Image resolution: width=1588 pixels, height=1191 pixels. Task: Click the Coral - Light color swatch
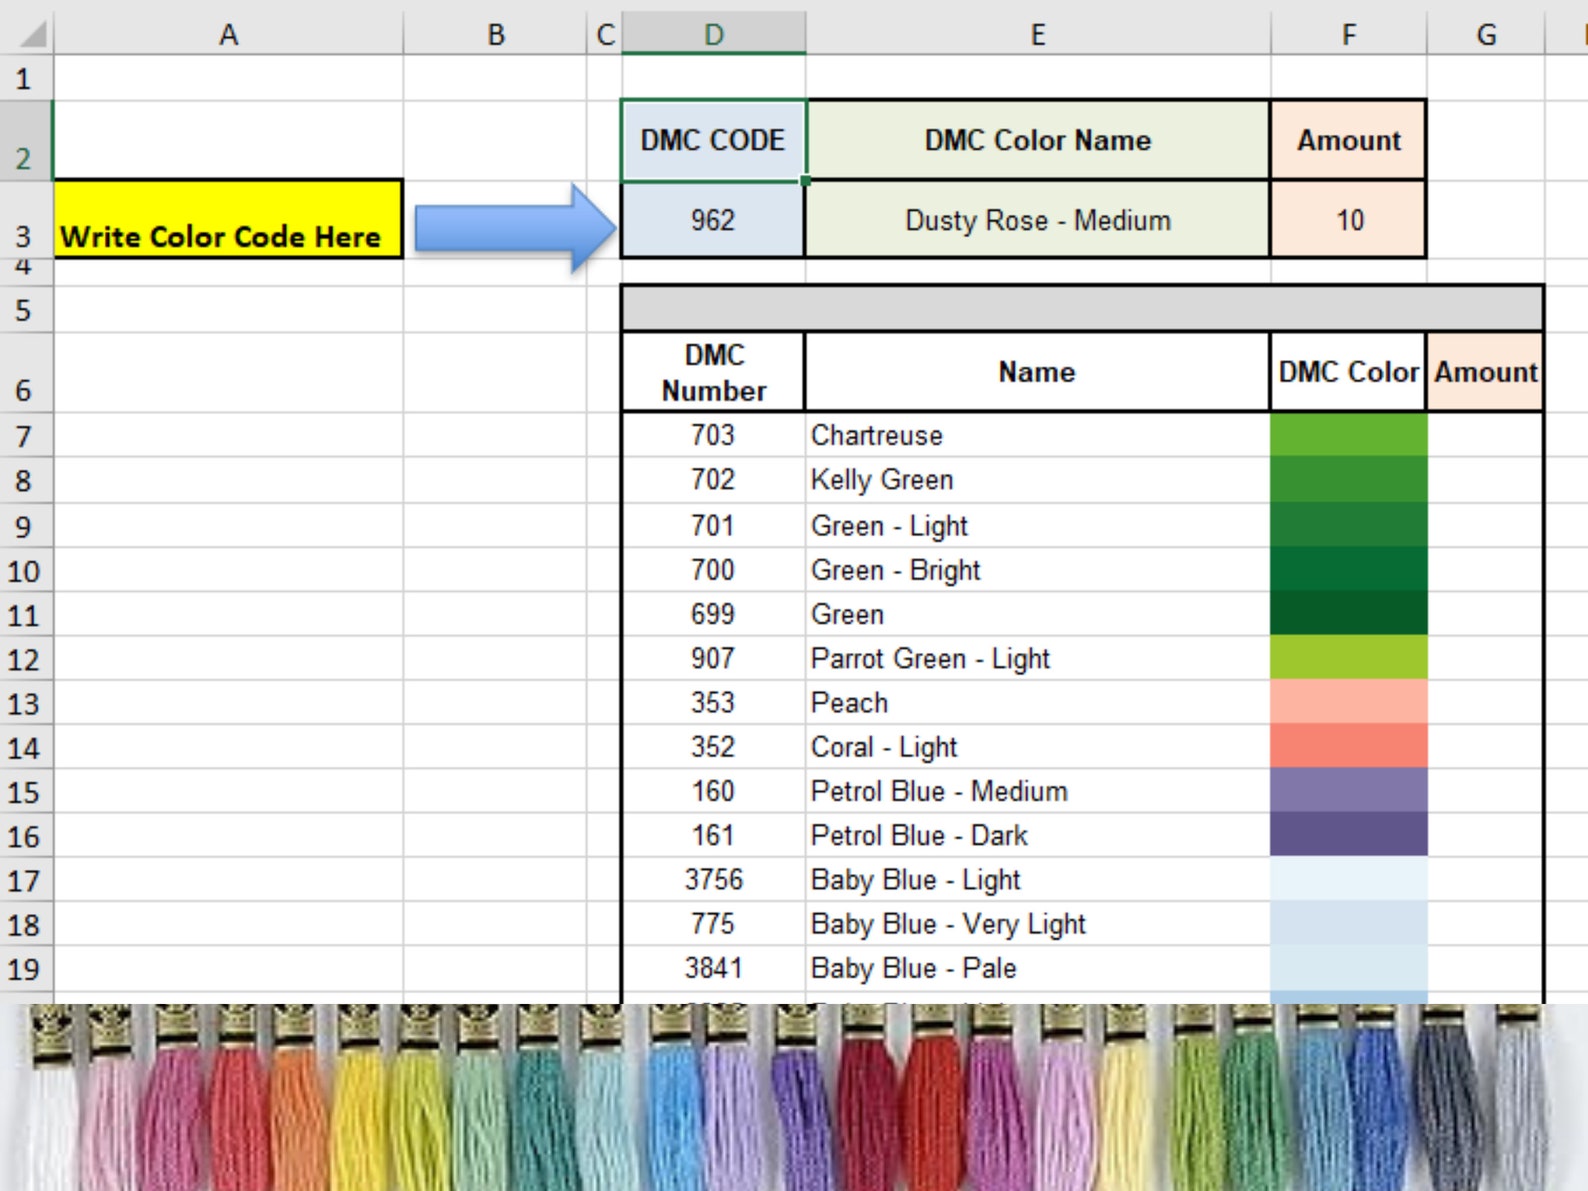pyautogui.click(x=1348, y=746)
